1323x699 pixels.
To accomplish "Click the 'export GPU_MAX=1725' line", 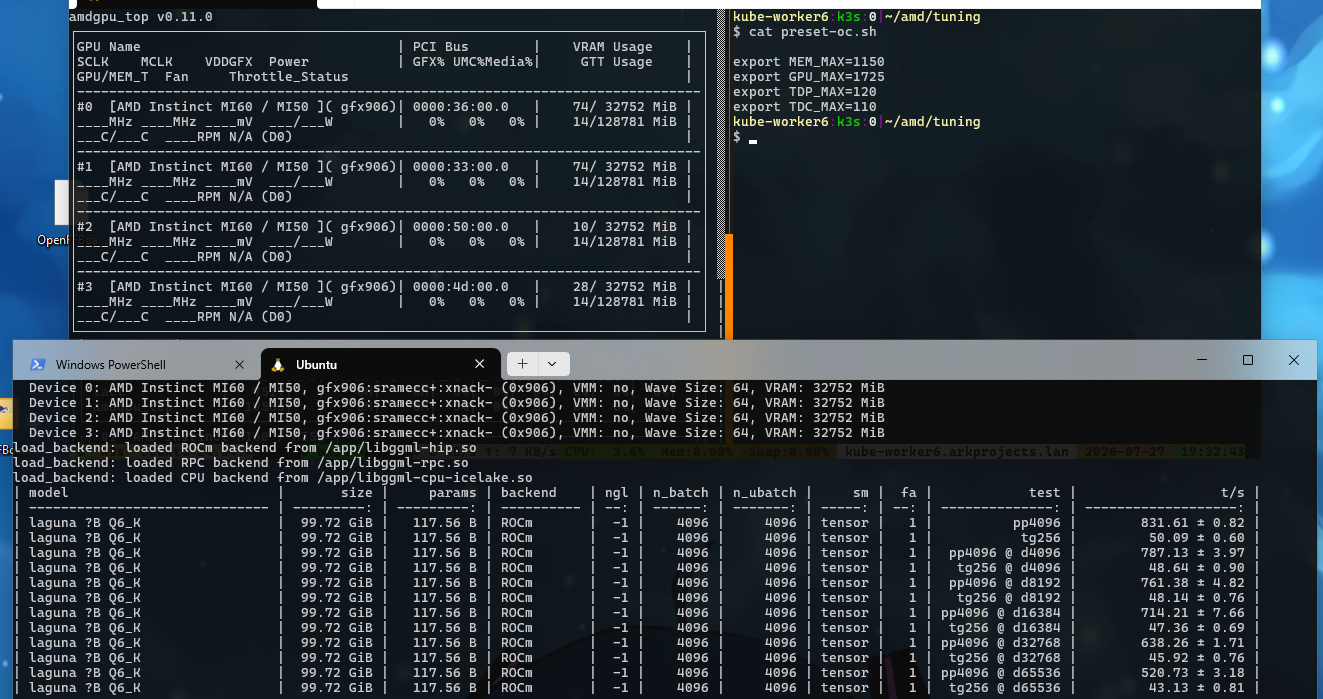I will click(x=809, y=77).
